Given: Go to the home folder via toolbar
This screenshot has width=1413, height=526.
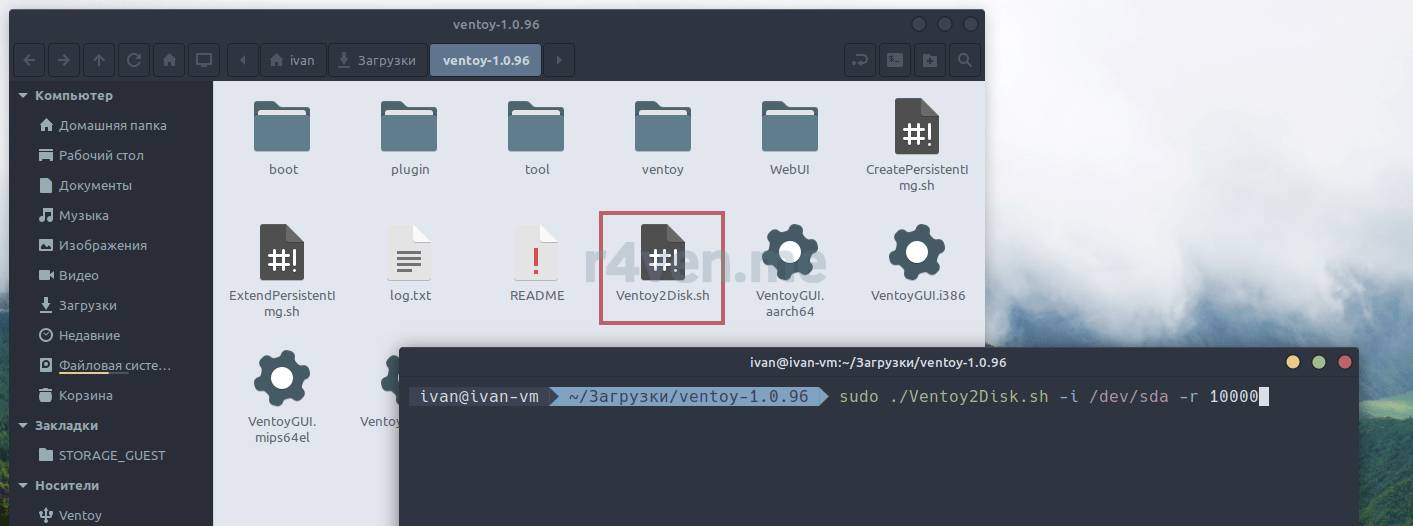Looking at the screenshot, I should click(x=169, y=60).
